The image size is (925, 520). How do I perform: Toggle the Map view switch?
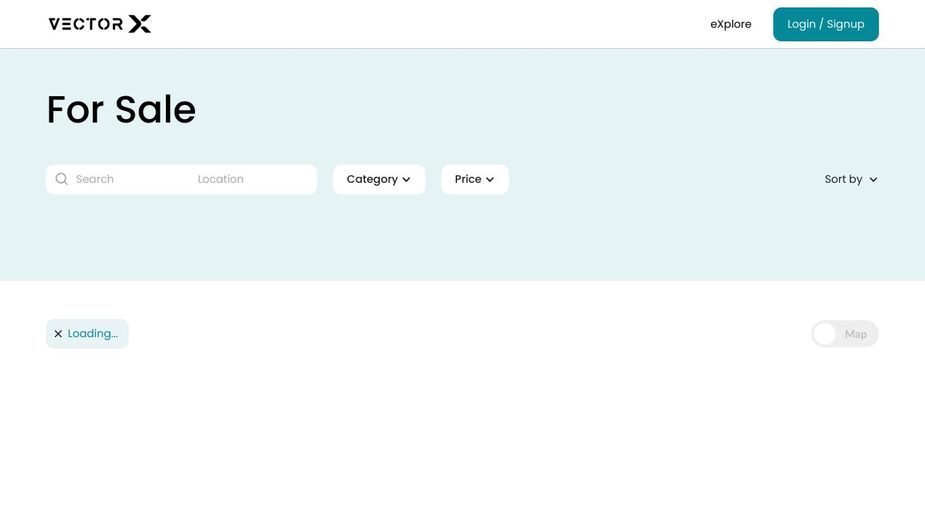(x=845, y=334)
